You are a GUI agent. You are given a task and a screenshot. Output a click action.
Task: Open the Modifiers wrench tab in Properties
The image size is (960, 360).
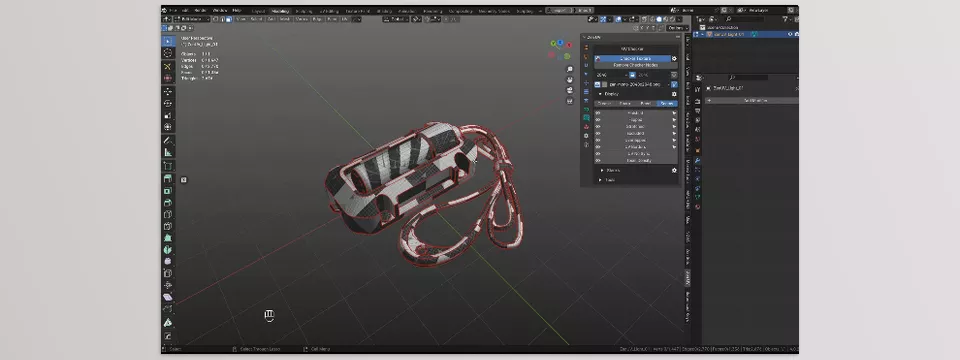click(697, 160)
